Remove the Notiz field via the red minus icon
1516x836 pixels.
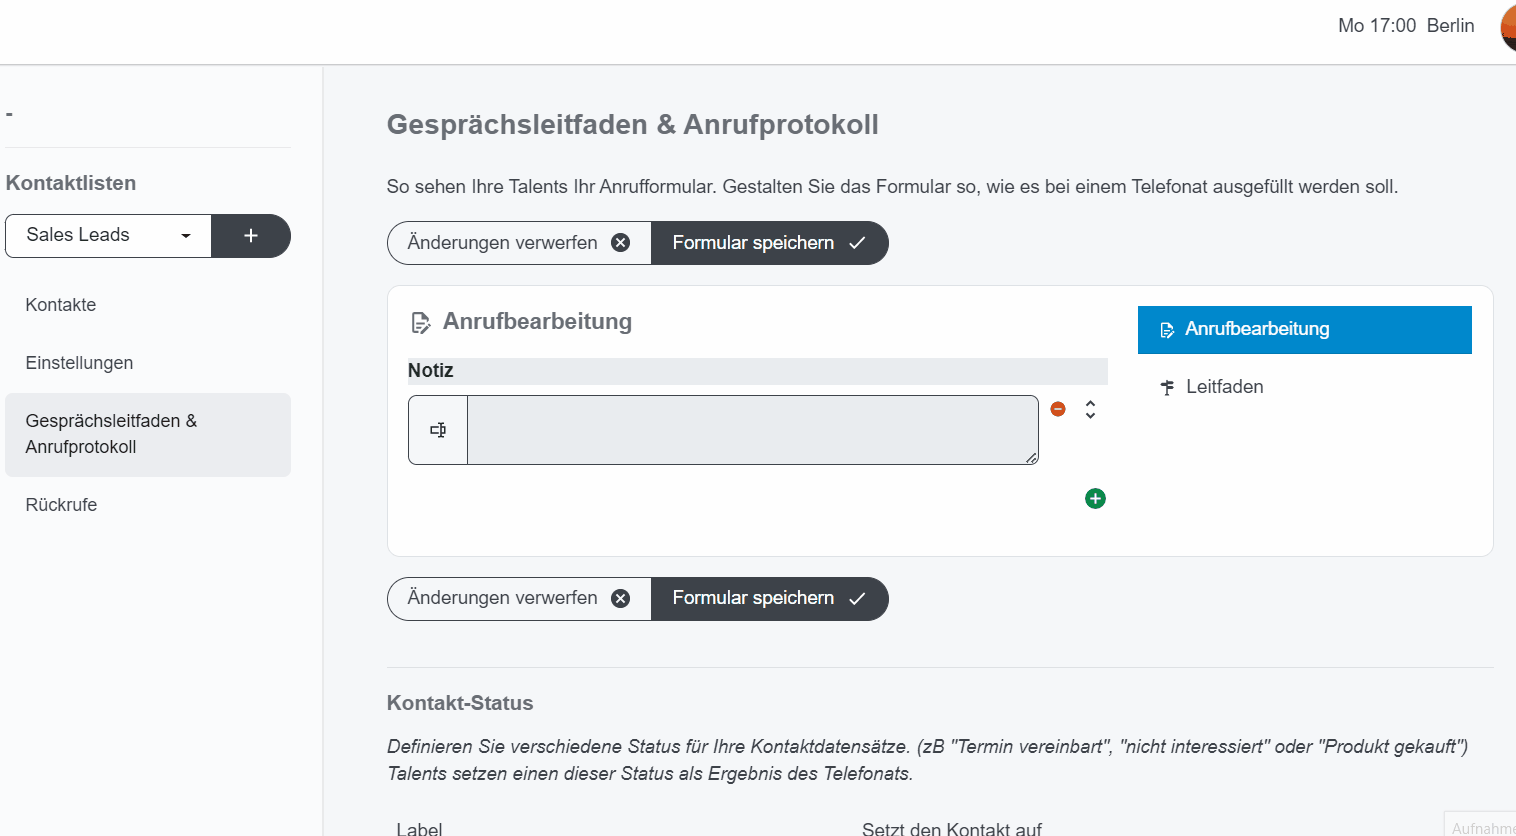click(1058, 408)
